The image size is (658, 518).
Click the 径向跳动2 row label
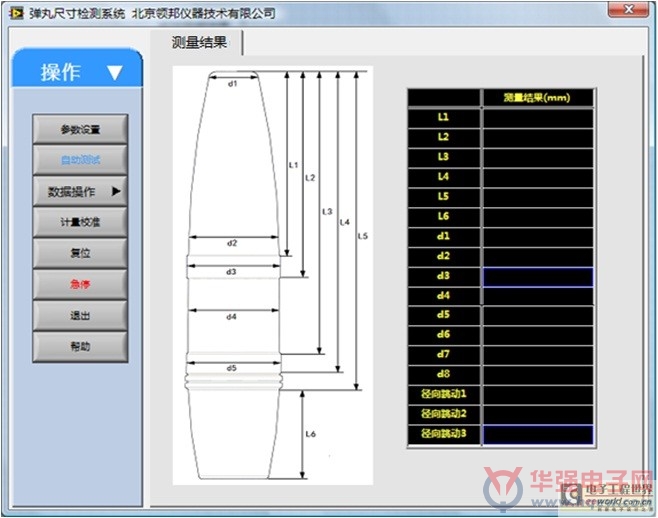(444, 414)
